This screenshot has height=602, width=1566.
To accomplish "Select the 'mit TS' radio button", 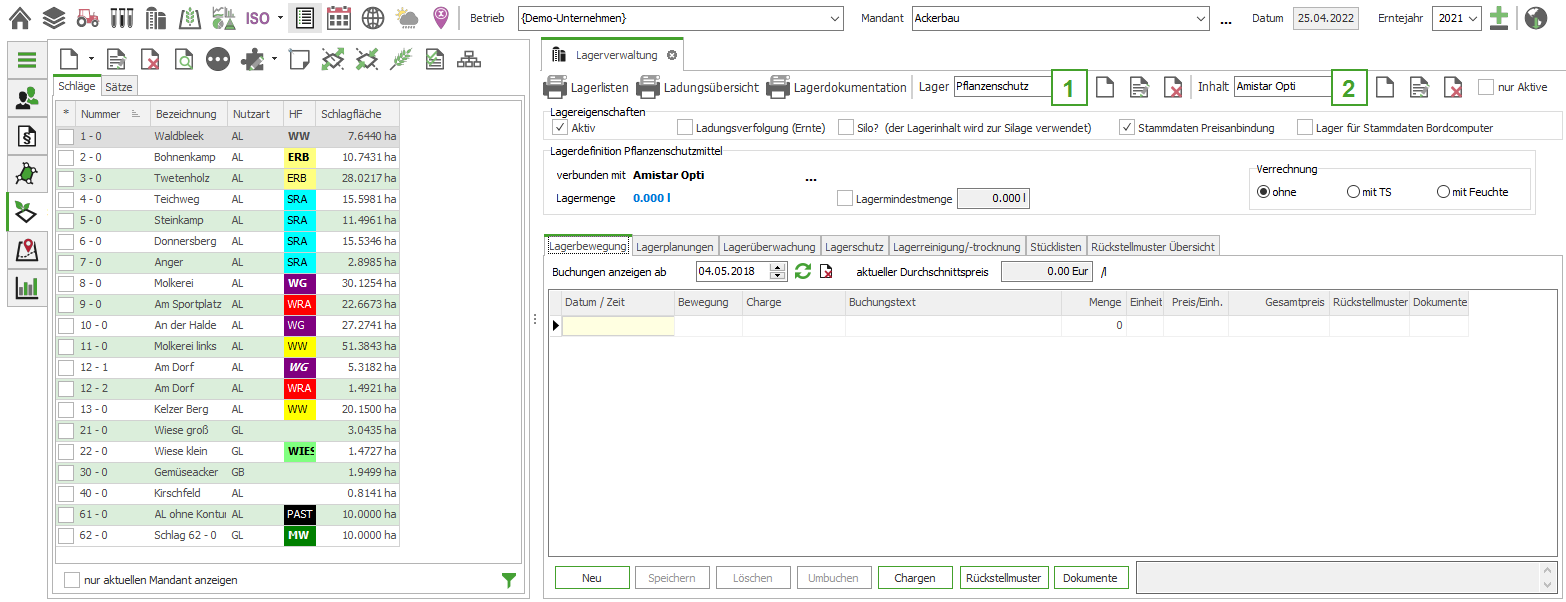I will (x=1353, y=192).
